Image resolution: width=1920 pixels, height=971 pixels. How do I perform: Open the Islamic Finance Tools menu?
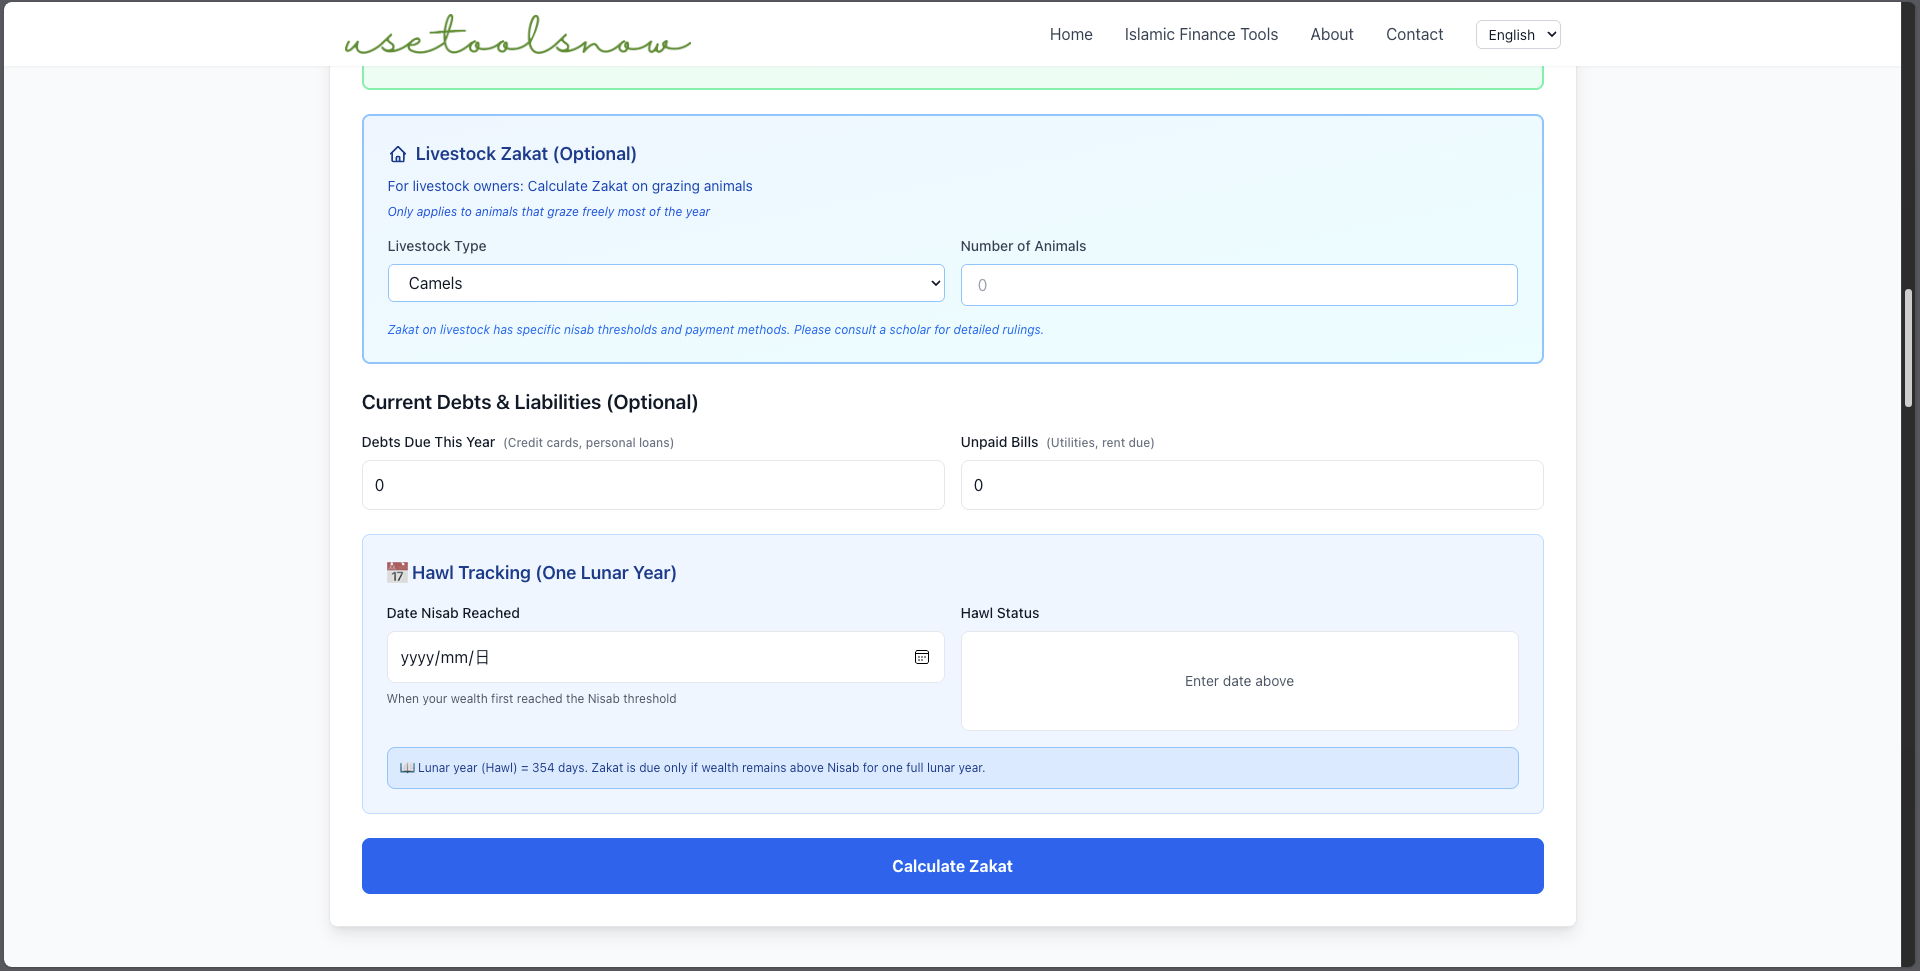pos(1200,34)
